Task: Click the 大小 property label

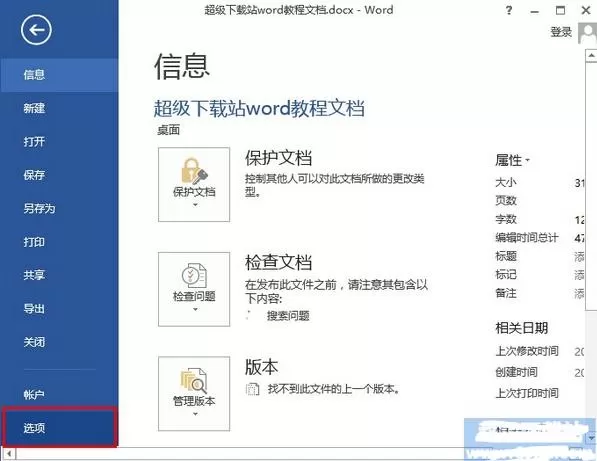Action: click(506, 183)
